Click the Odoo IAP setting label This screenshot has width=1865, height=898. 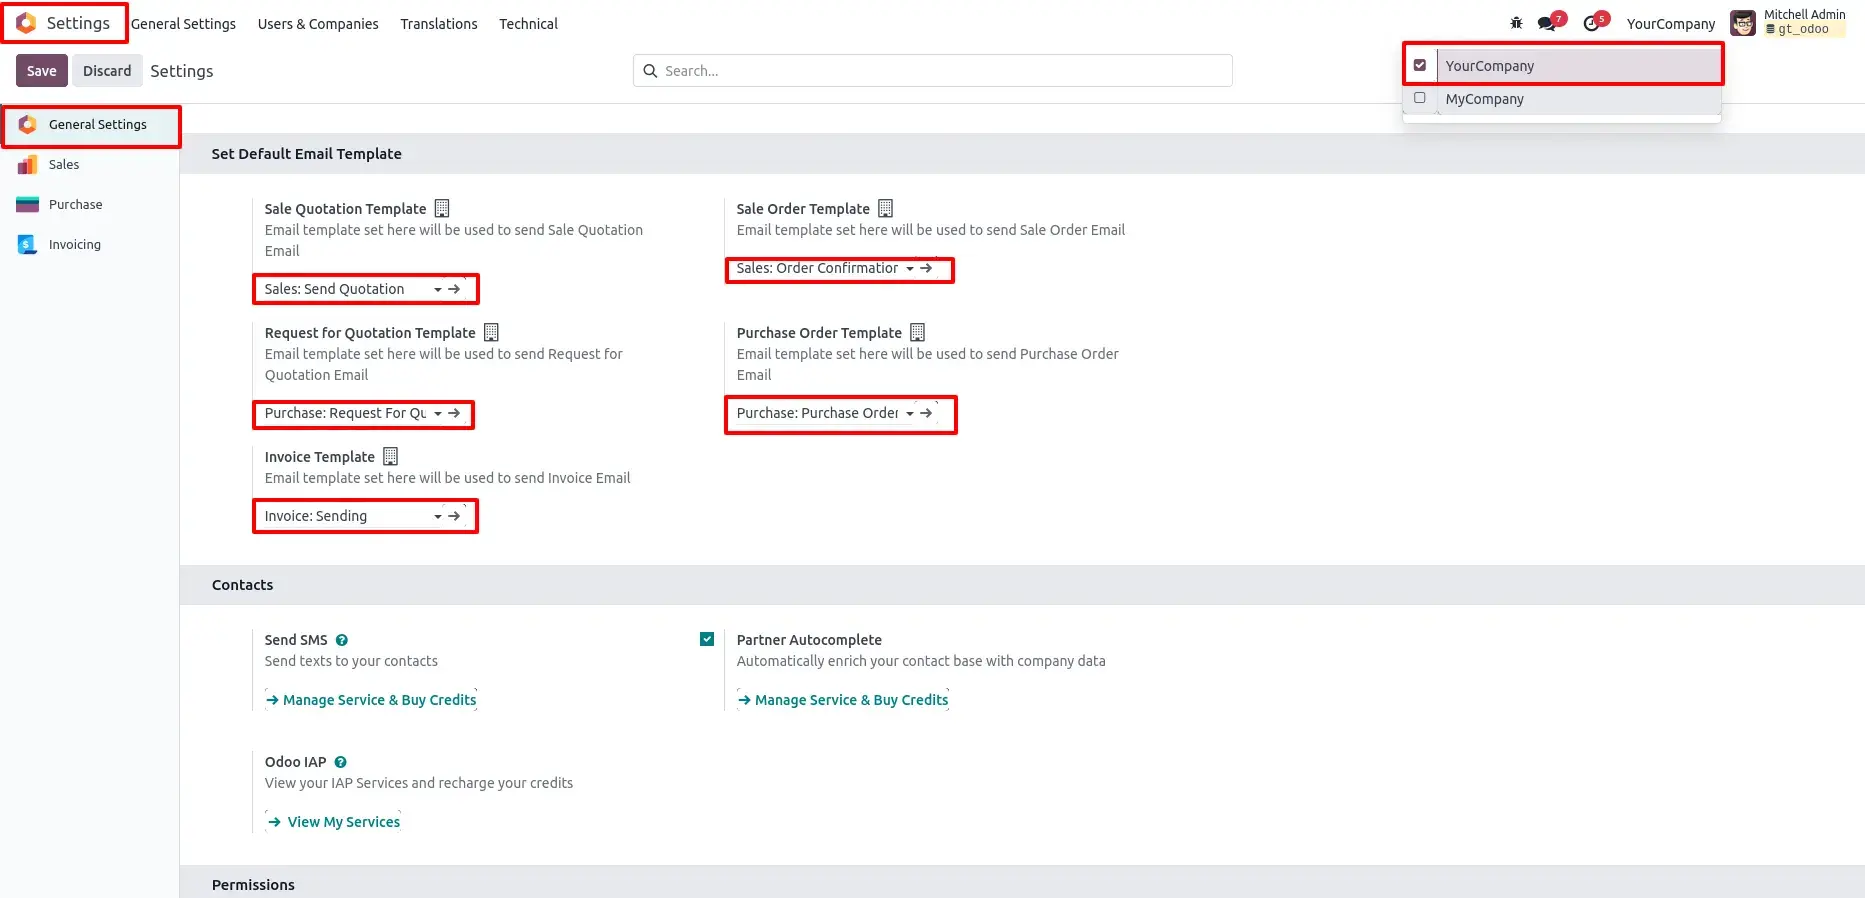point(296,762)
